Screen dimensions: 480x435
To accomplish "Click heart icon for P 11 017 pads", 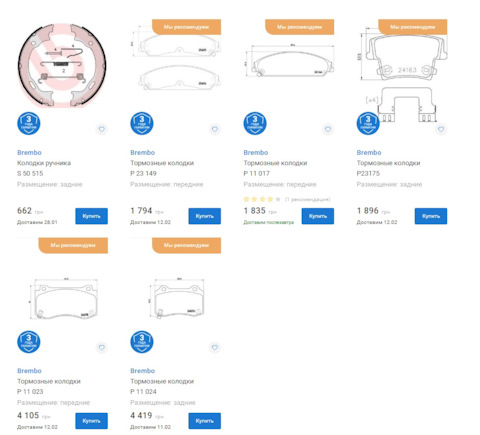I will click(x=328, y=129).
